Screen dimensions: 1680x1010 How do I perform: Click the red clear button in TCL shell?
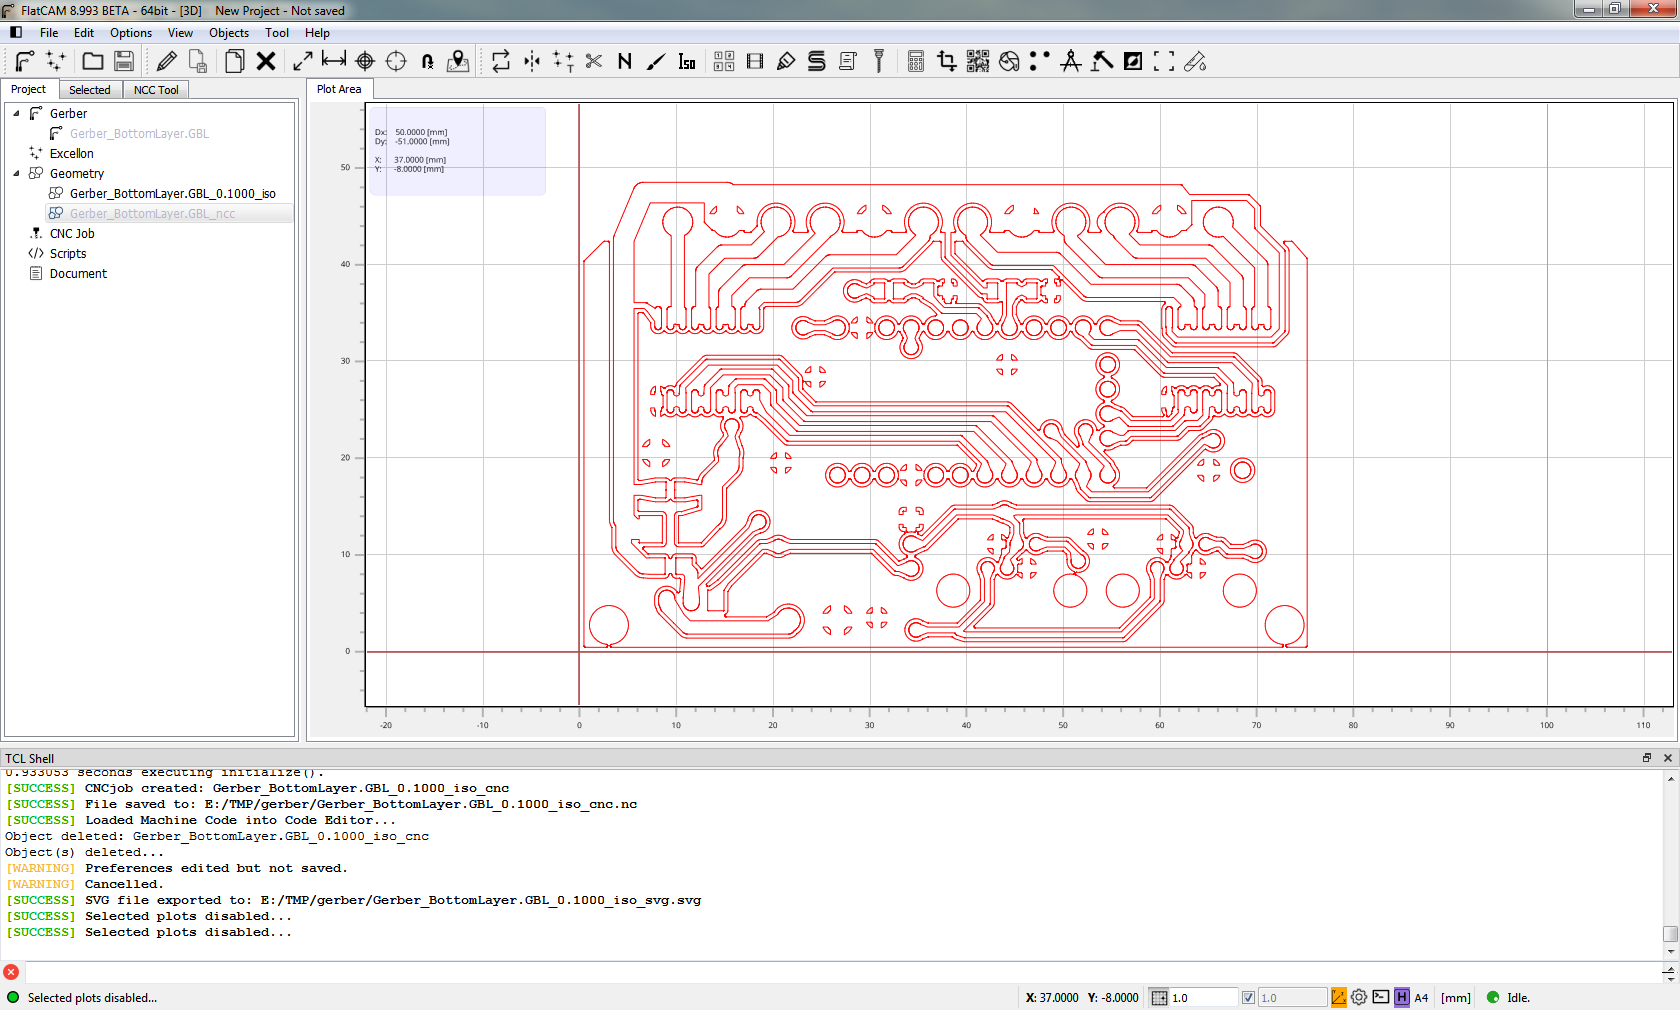[x=11, y=972]
